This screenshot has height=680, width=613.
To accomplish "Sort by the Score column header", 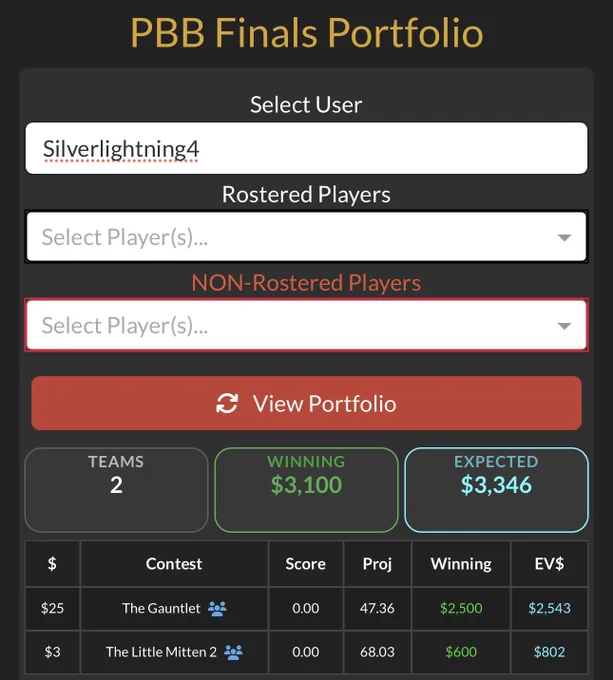I will point(306,564).
